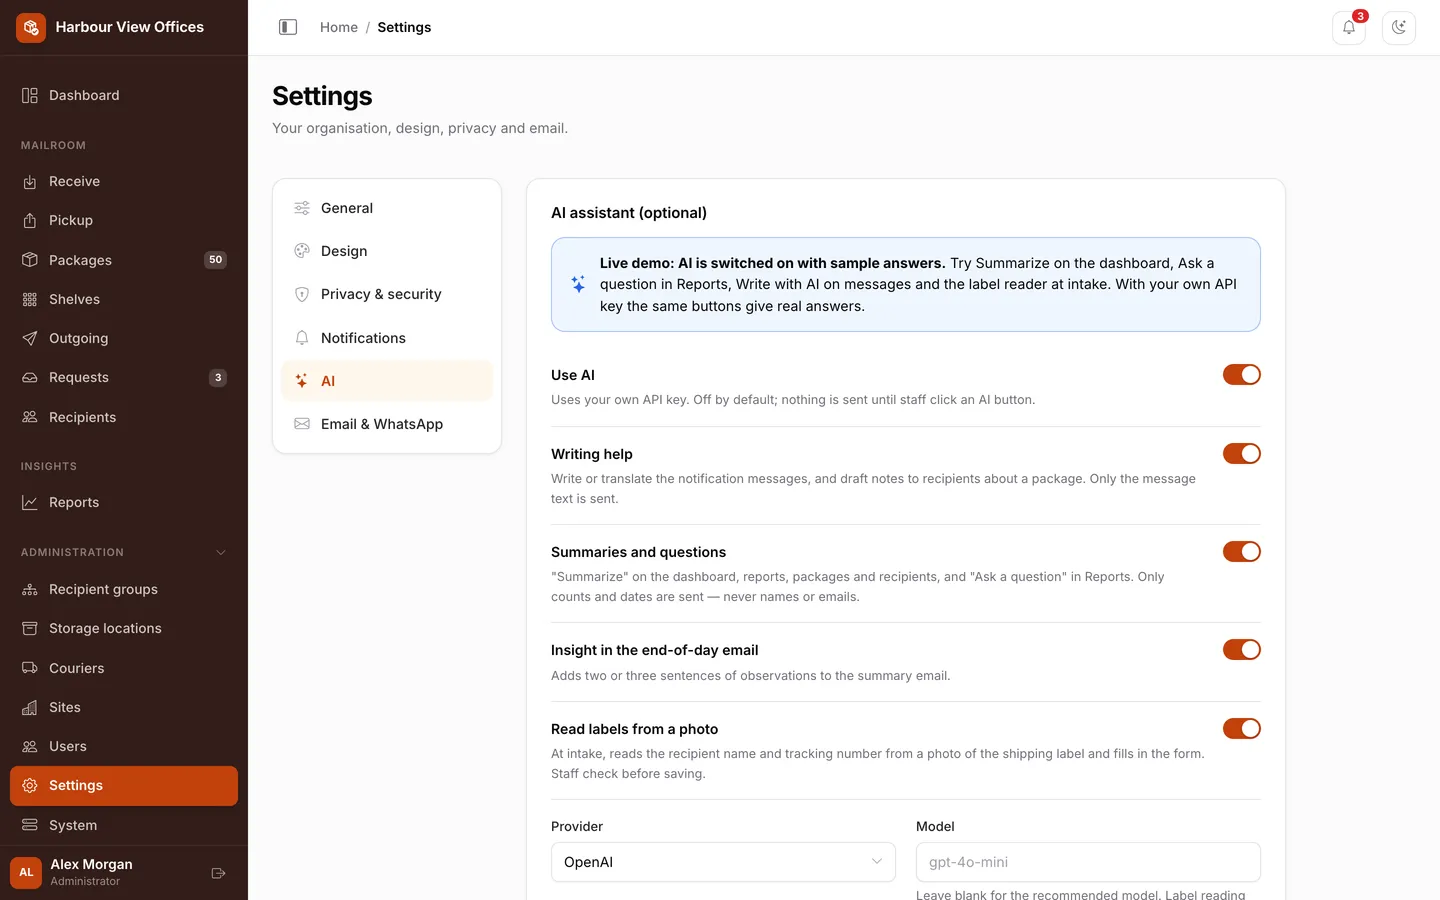Click the Dashboard grid icon
Screen dimensions: 1440x900
pyautogui.click(x=30, y=96)
